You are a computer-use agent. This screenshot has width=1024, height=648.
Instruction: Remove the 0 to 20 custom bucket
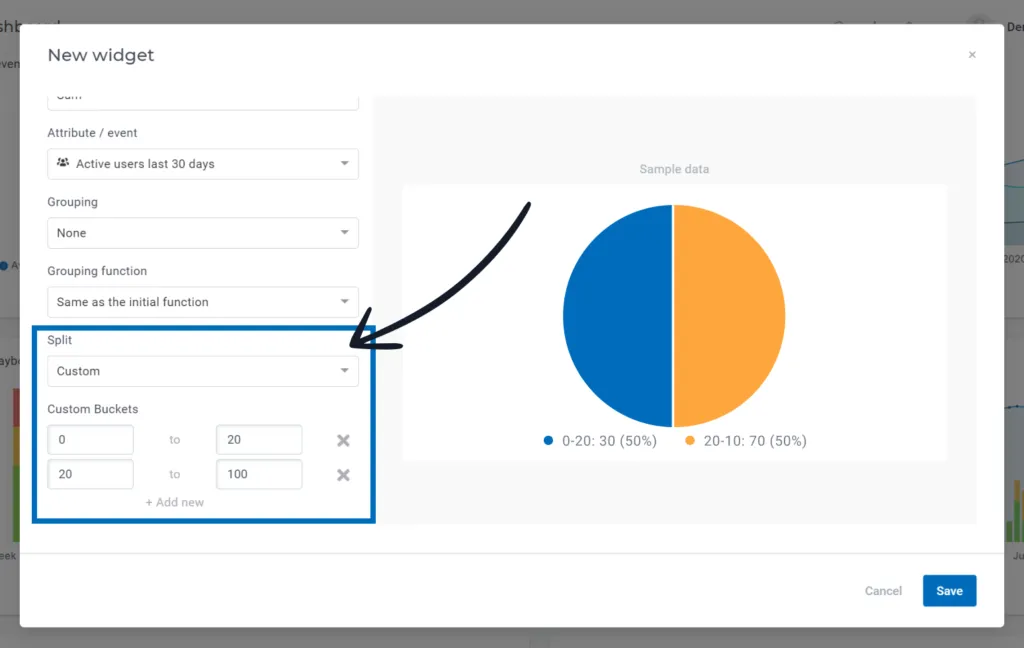(343, 440)
